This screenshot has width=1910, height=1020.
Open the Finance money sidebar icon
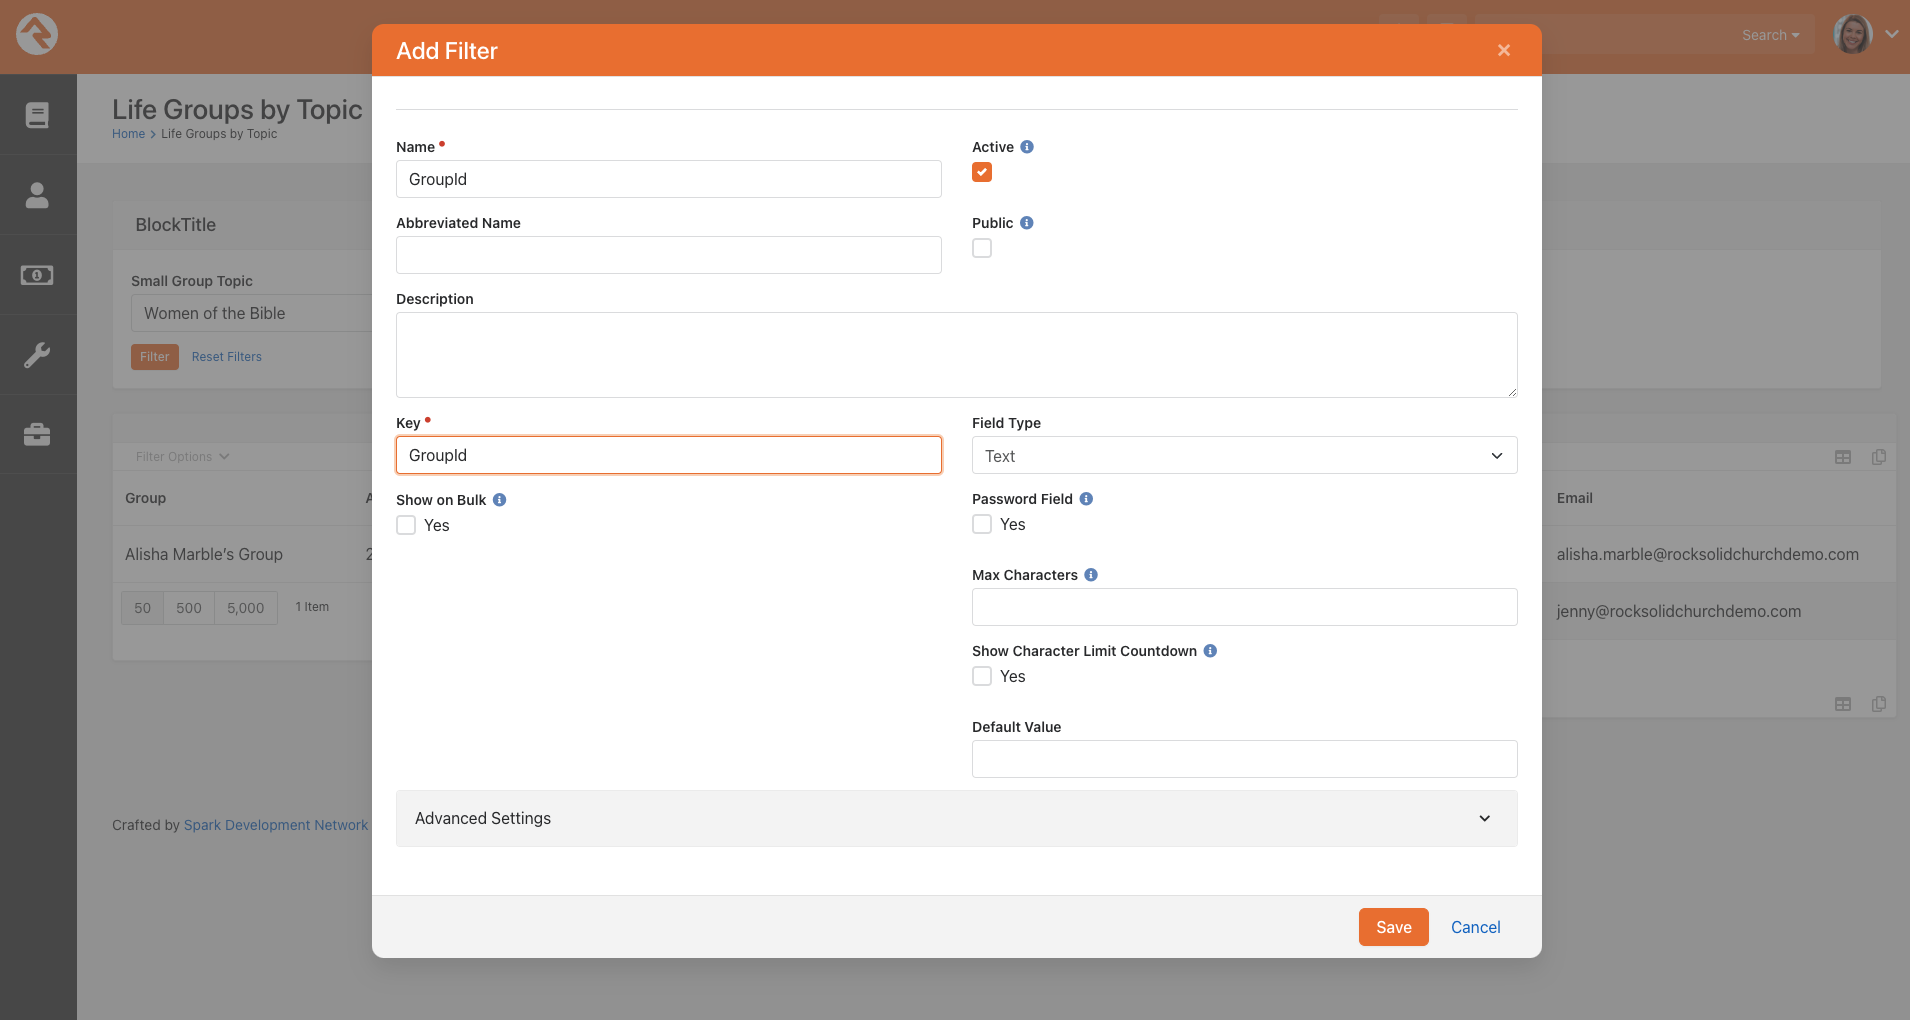coord(37,275)
